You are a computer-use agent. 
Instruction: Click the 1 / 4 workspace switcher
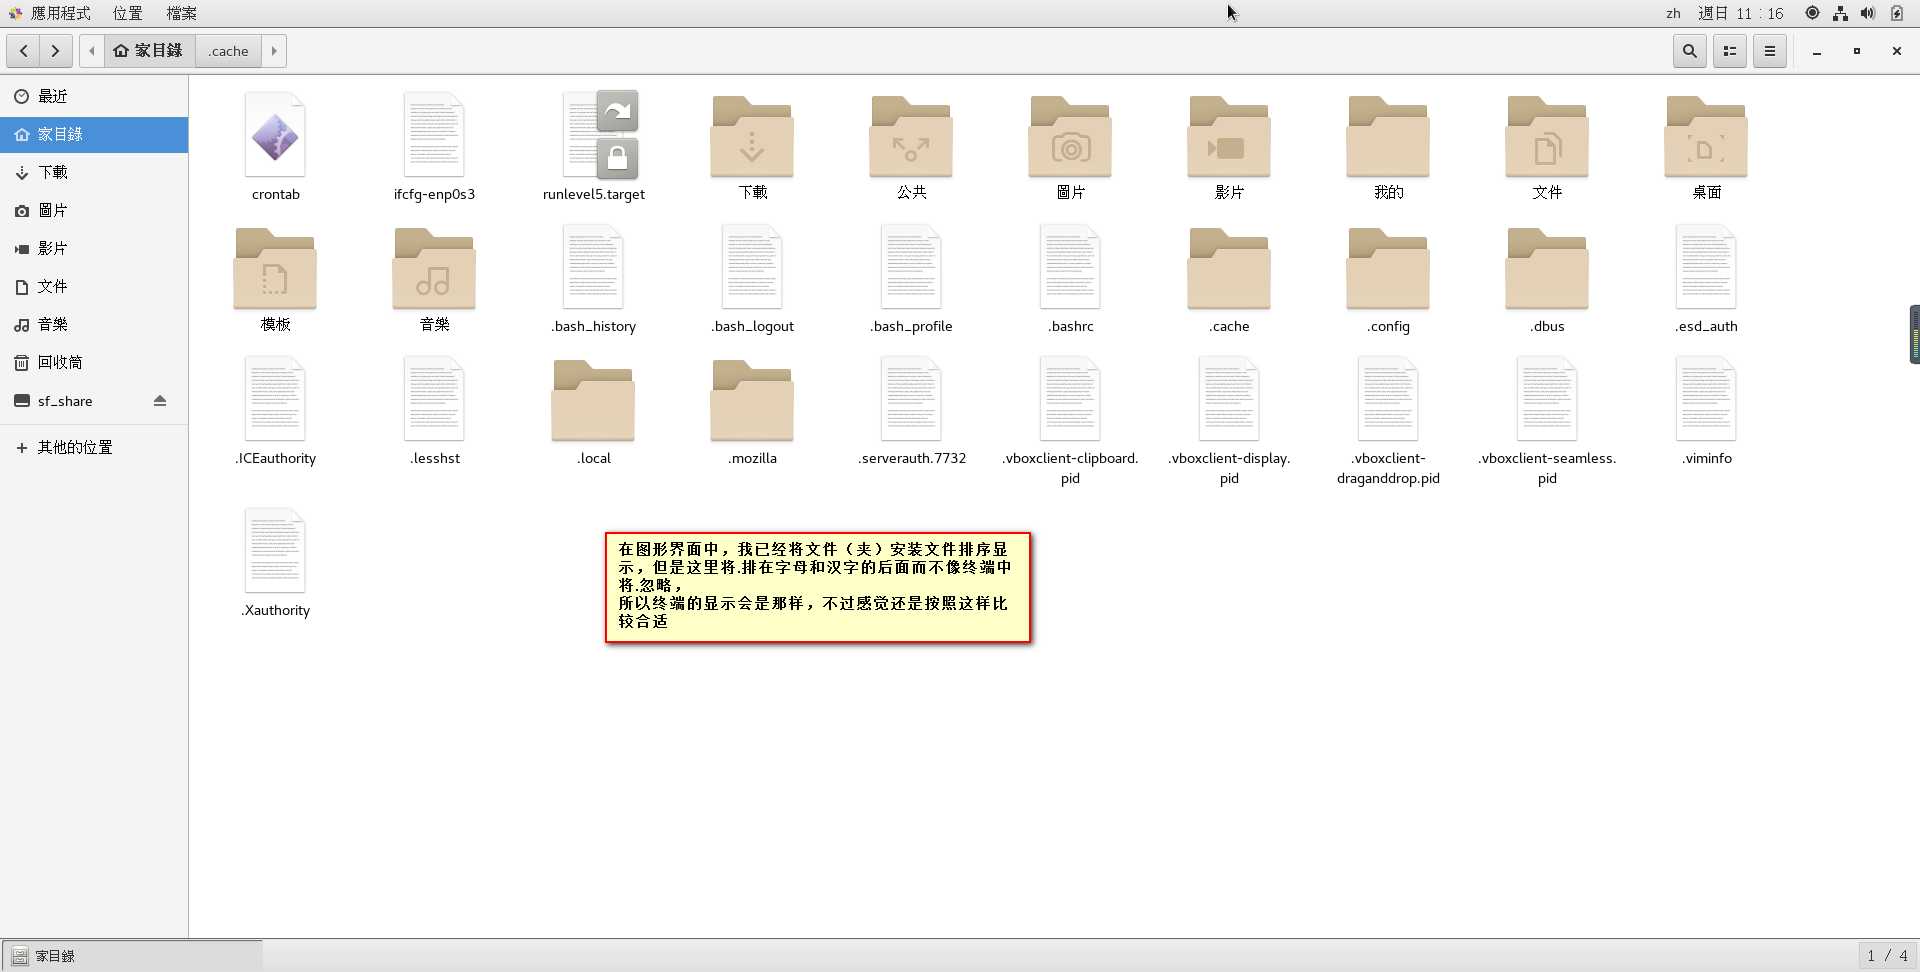1887,956
